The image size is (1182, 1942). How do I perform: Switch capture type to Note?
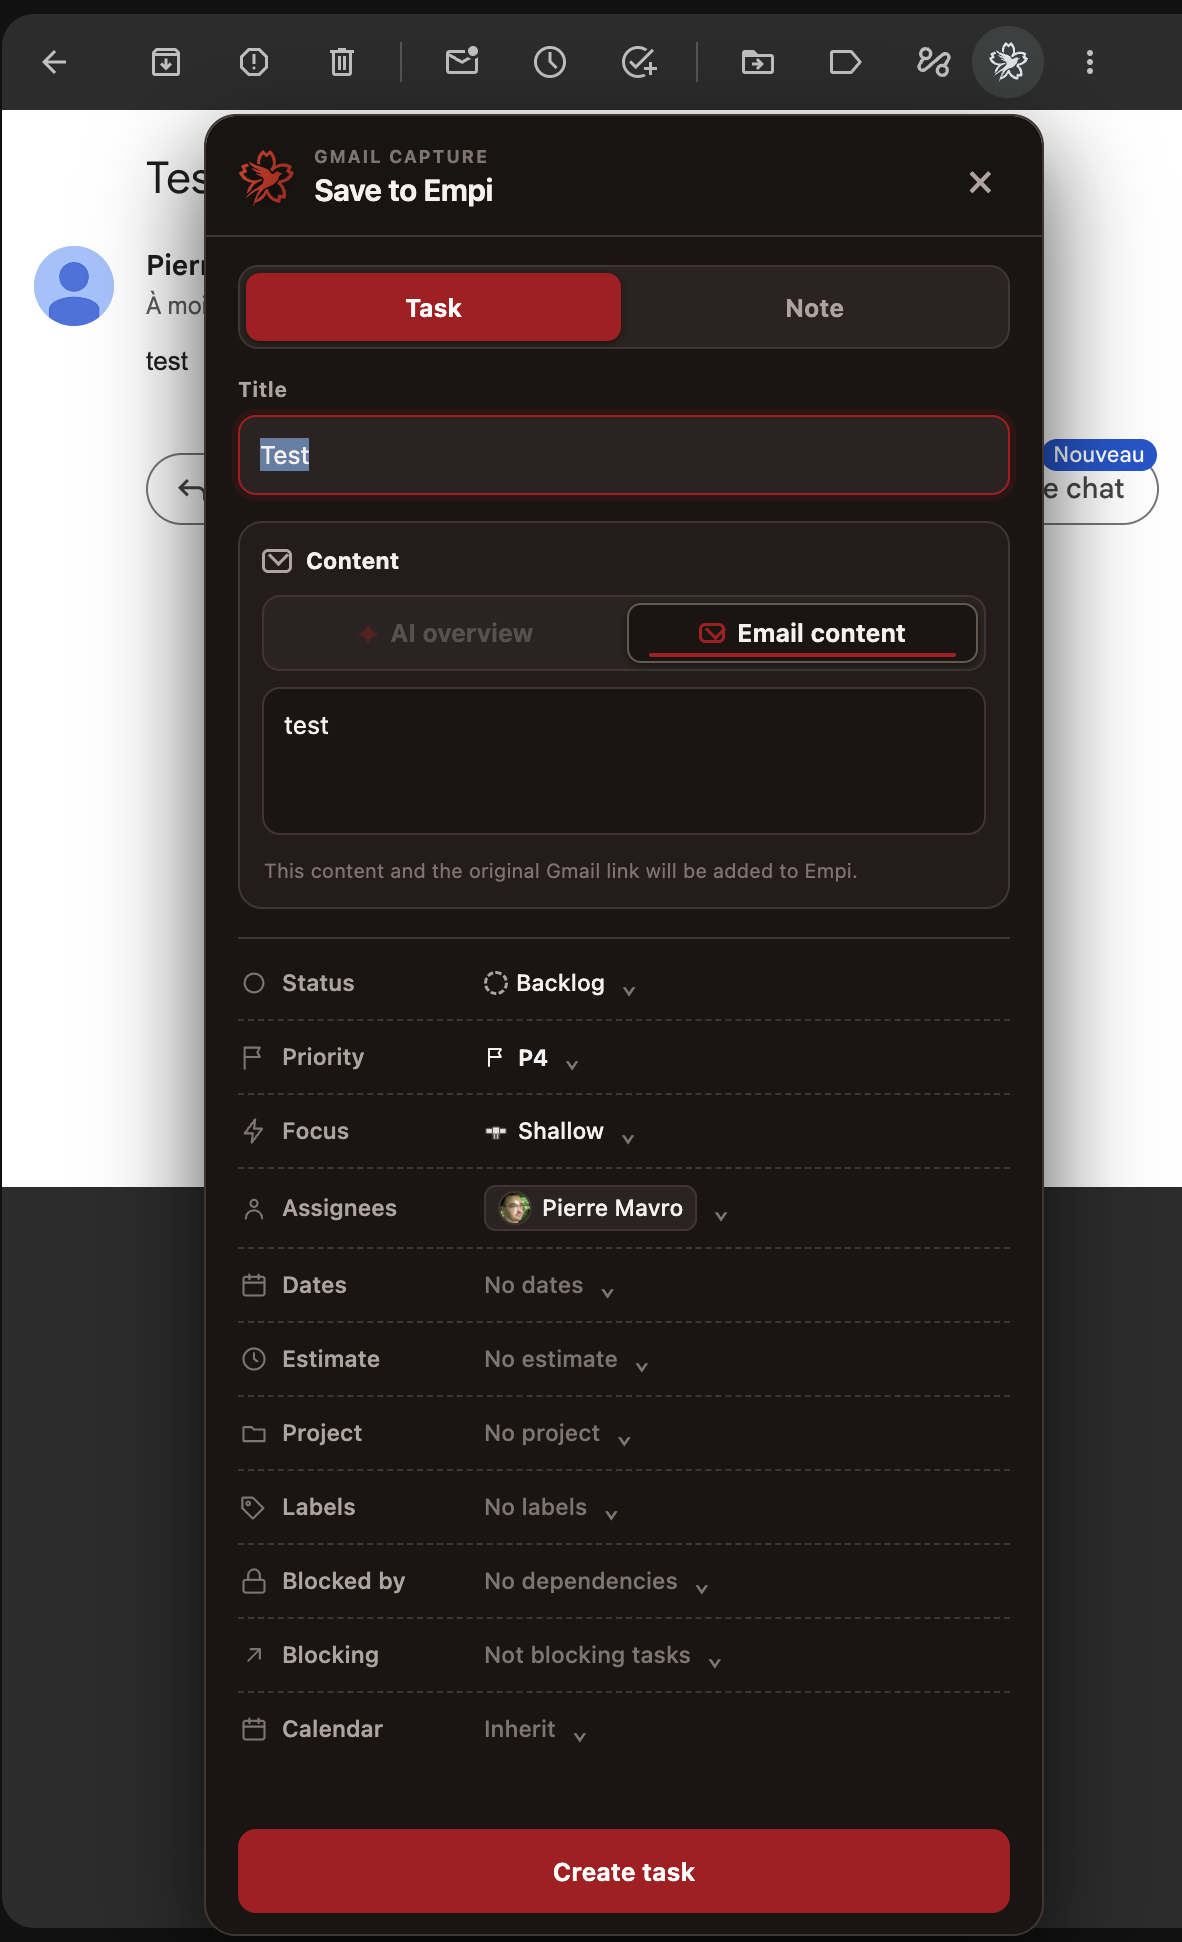pos(814,308)
